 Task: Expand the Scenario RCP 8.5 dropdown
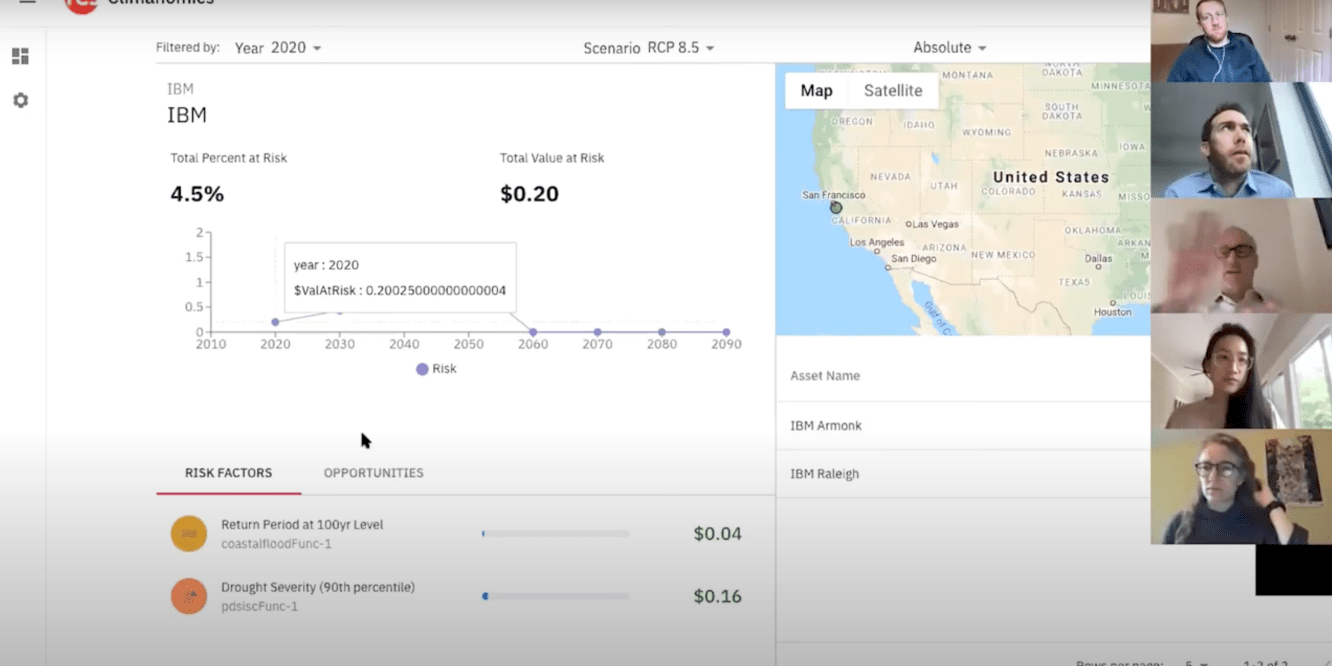[x=649, y=48]
